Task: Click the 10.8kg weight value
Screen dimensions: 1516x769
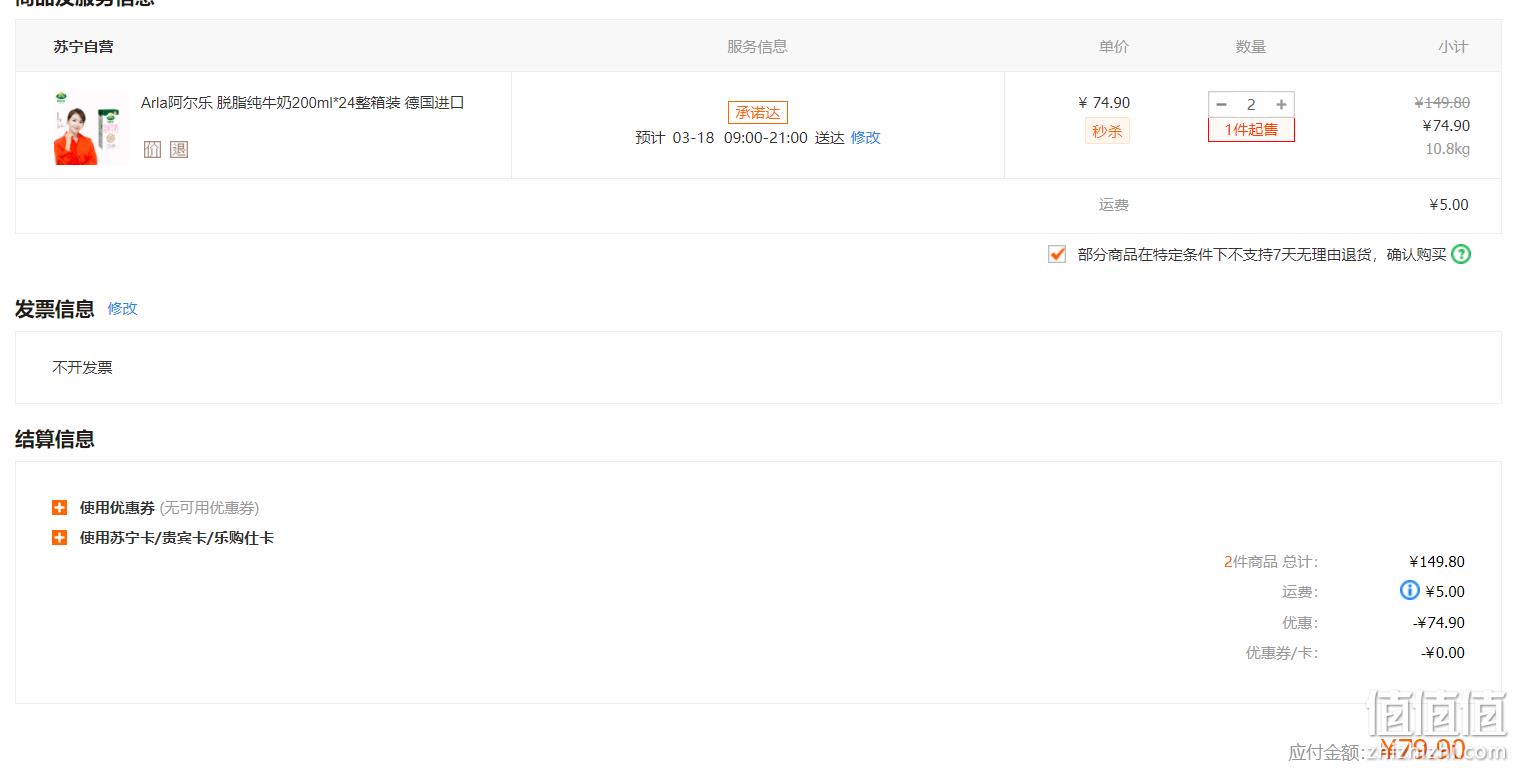Action: (1447, 149)
